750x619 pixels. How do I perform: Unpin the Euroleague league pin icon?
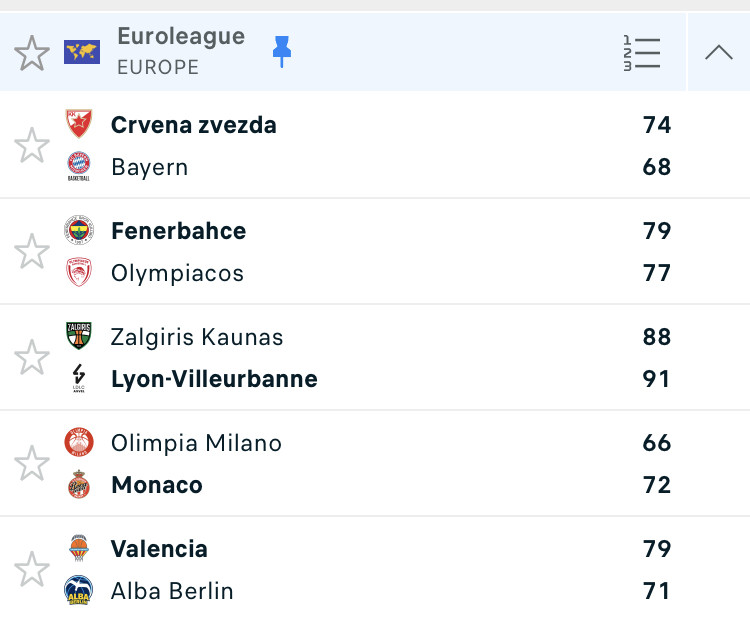coord(282,51)
